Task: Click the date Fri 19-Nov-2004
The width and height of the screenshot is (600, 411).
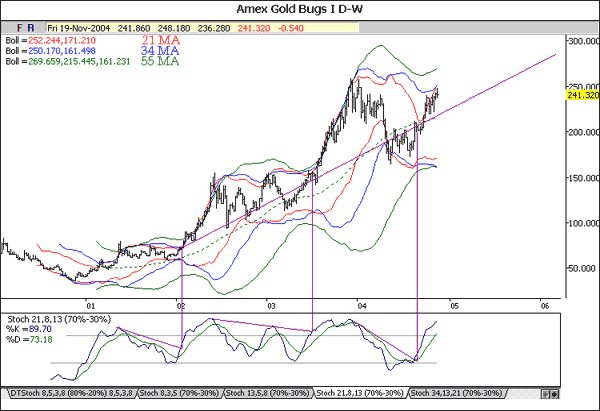Action: click(78, 28)
